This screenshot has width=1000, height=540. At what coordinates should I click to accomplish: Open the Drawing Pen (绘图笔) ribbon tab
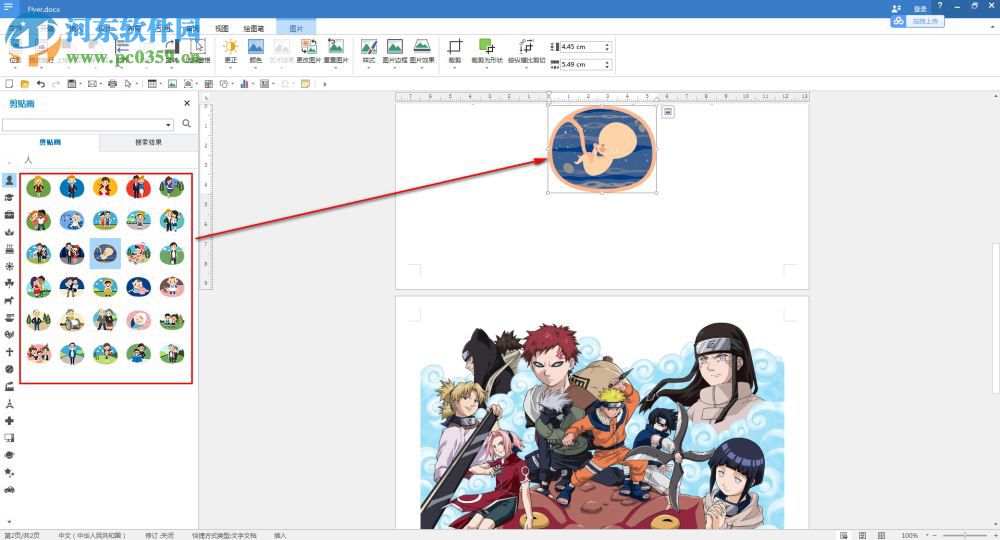click(x=253, y=29)
